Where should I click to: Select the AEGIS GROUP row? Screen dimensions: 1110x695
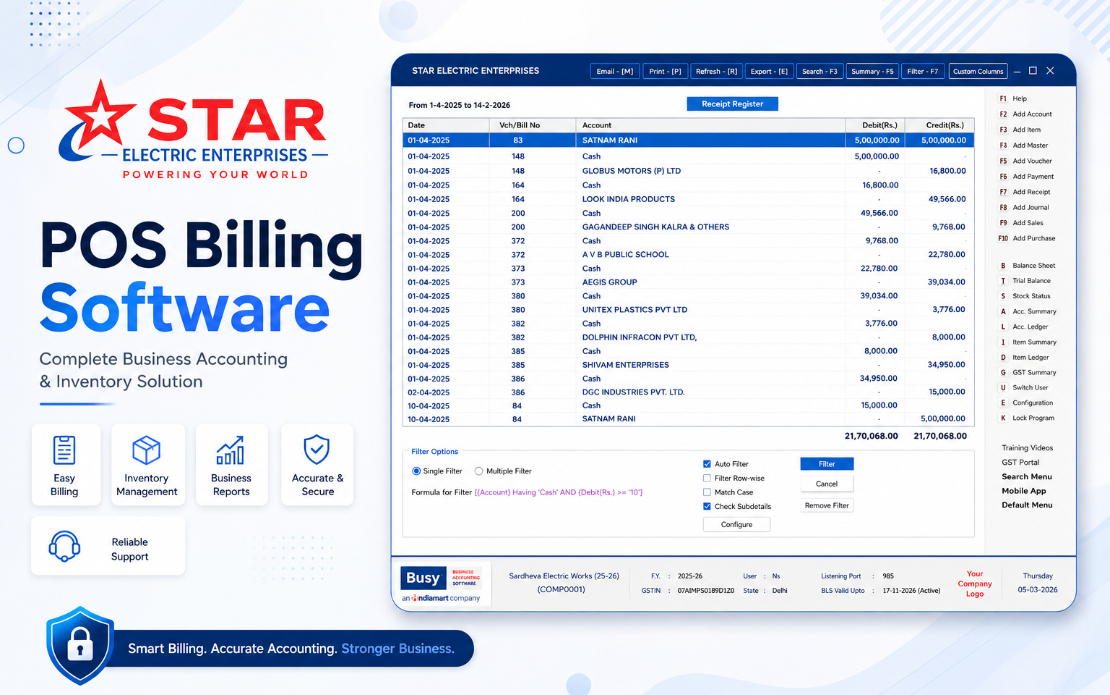688,282
